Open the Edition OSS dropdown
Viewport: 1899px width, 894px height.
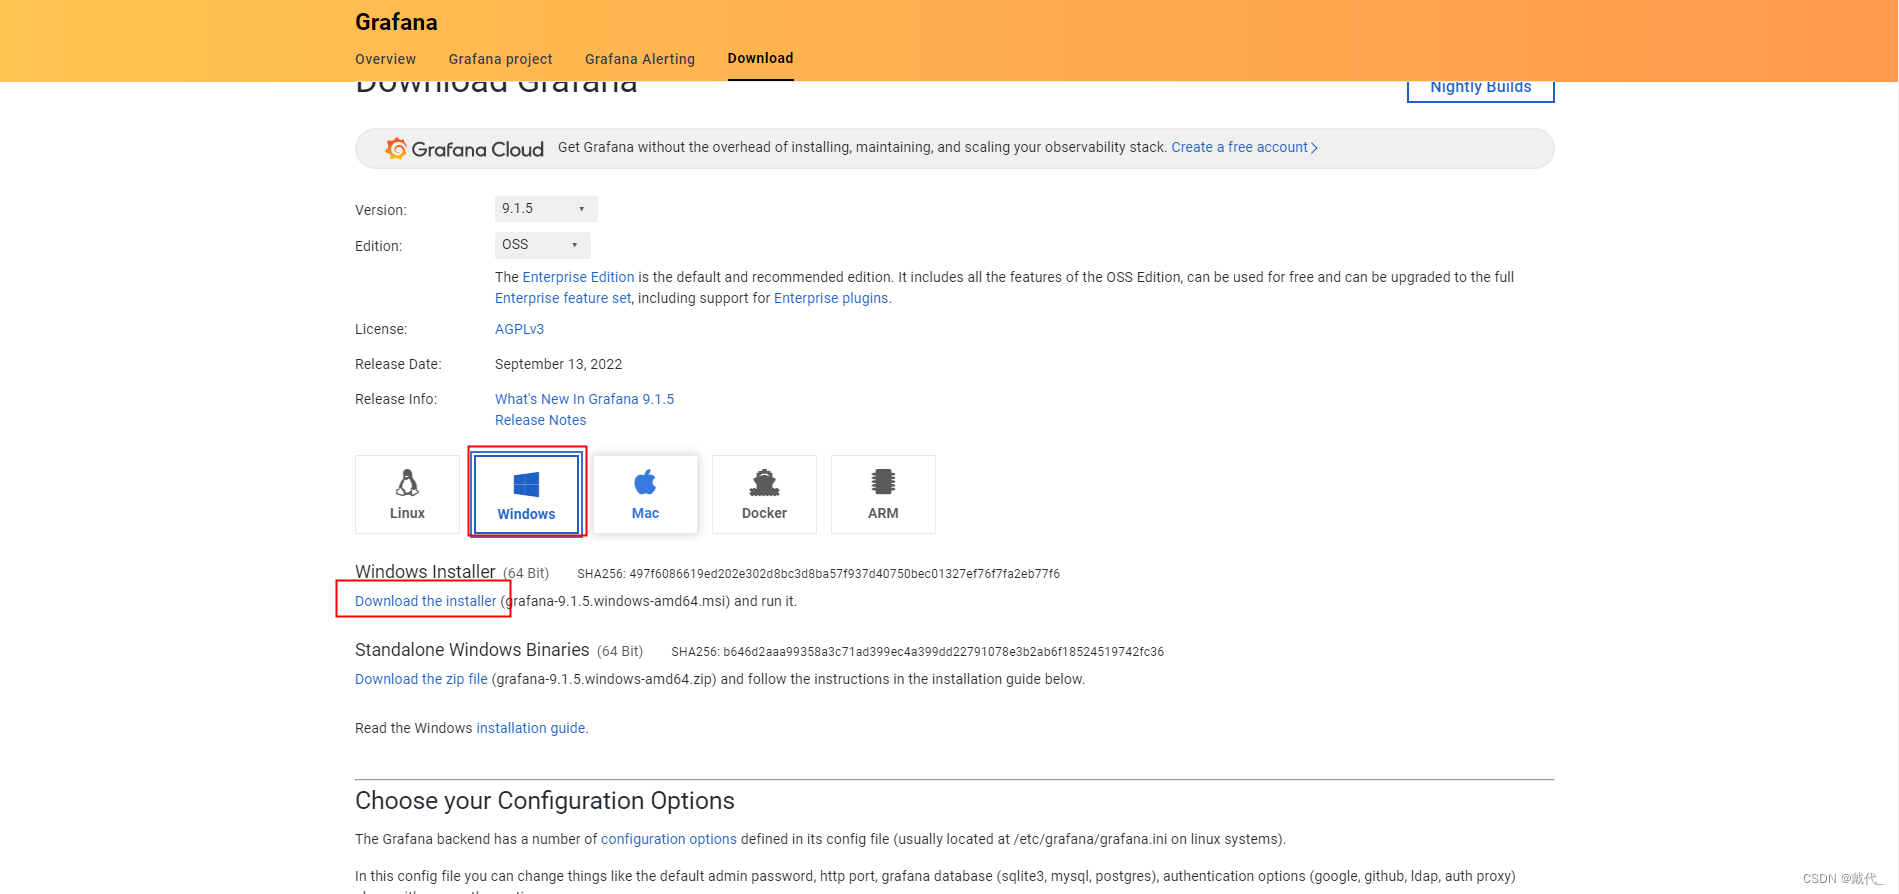point(542,245)
